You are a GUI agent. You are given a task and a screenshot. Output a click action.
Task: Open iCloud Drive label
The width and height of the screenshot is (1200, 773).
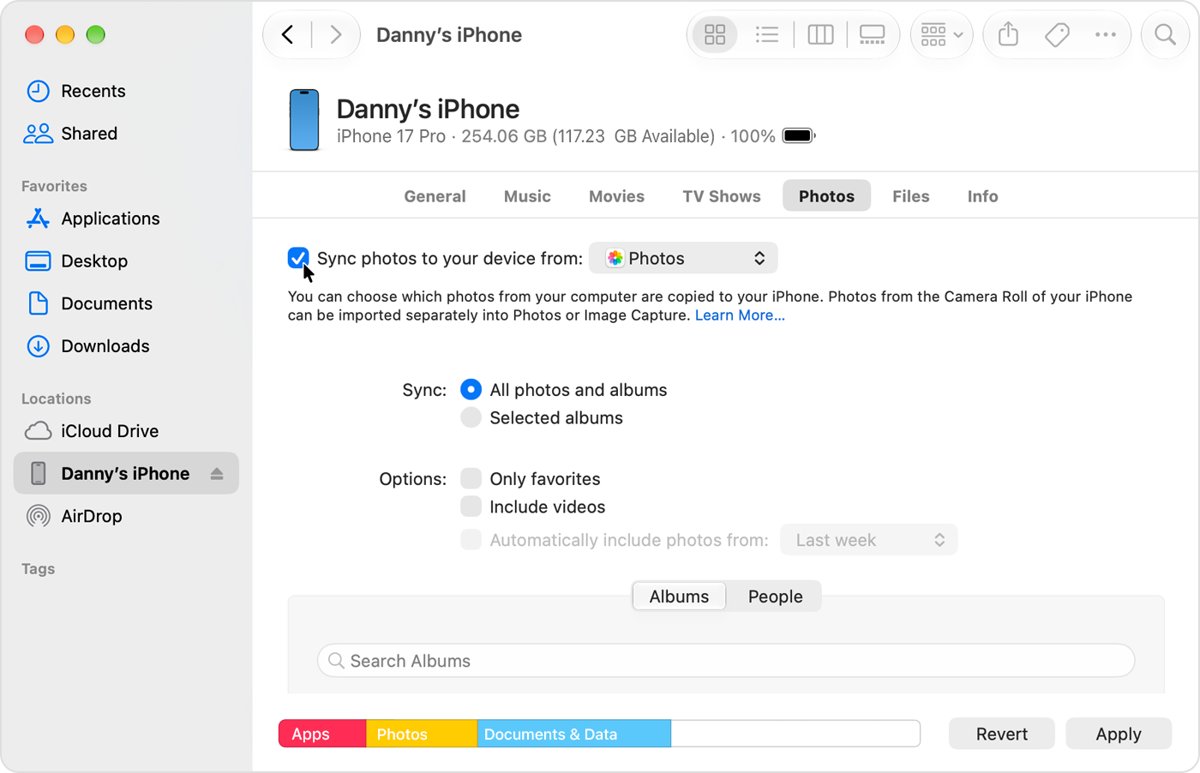point(110,431)
